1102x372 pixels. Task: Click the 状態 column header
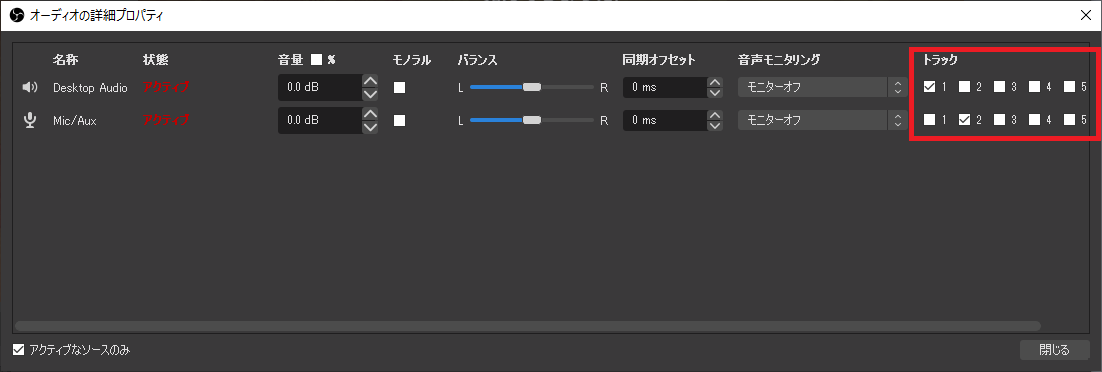[x=155, y=60]
